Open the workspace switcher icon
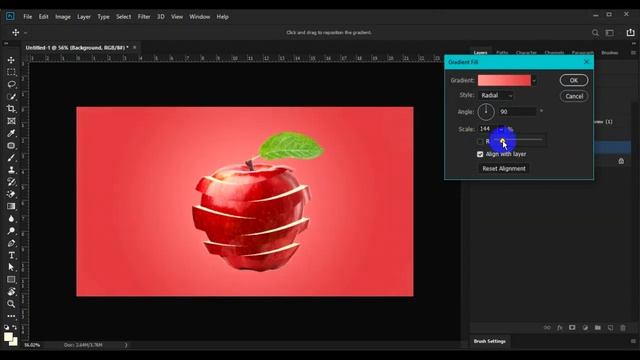The height and width of the screenshot is (360, 640). point(610,33)
